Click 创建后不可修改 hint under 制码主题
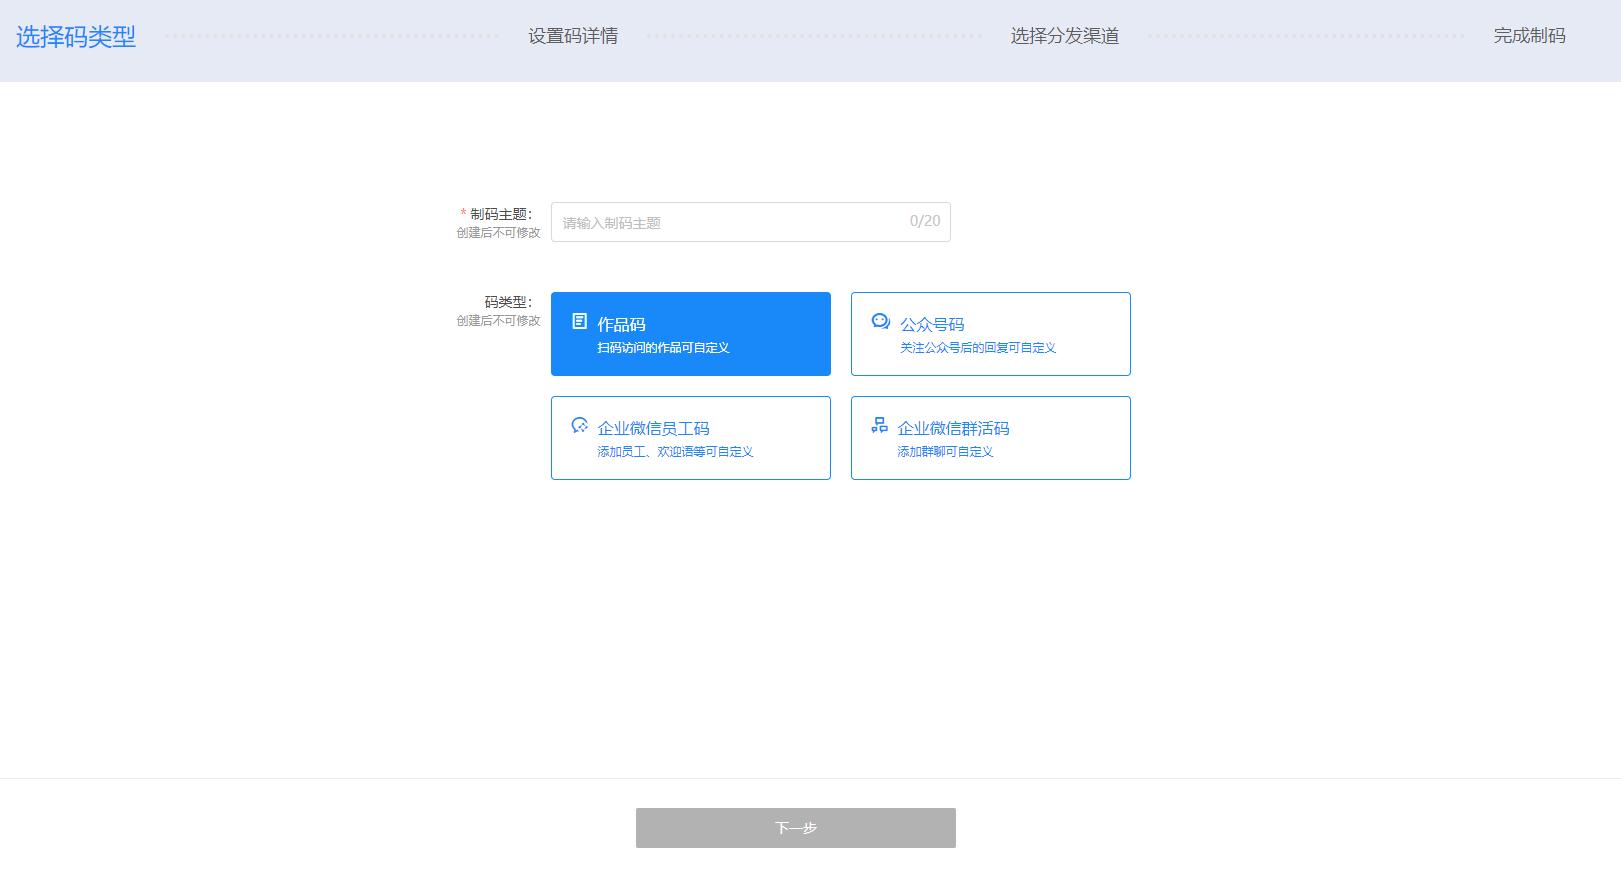The width and height of the screenshot is (1621, 876). point(499,233)
